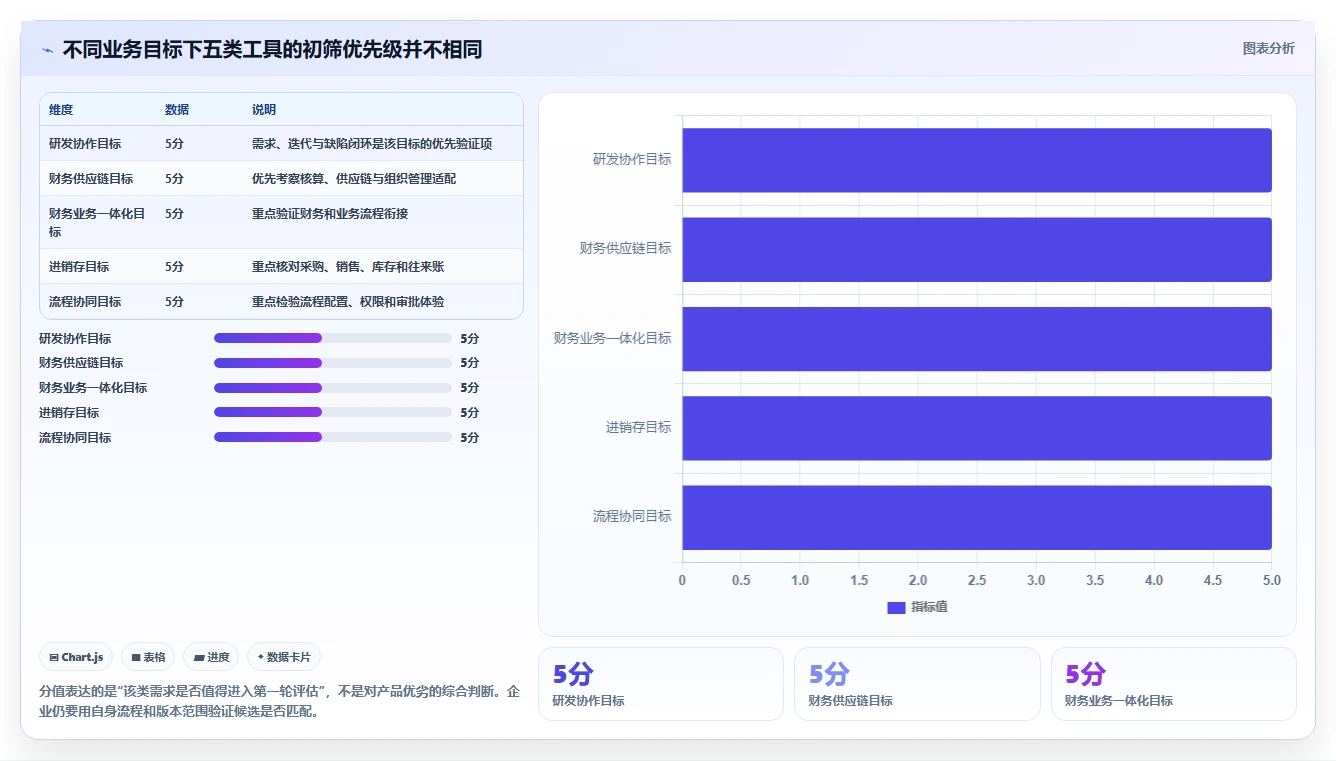Click the description 重点检验流程配置、权限和审批体验
The height and width of the screenshot is (761, 1336).
348,302
